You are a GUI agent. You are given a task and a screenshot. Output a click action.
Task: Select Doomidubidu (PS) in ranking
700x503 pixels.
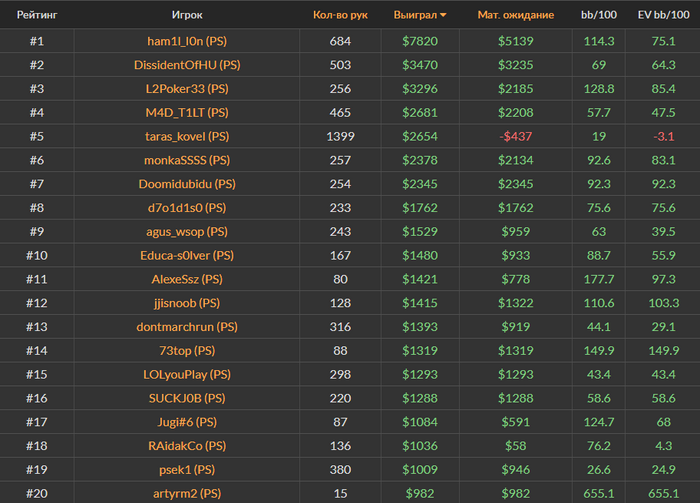pos(187,184)
